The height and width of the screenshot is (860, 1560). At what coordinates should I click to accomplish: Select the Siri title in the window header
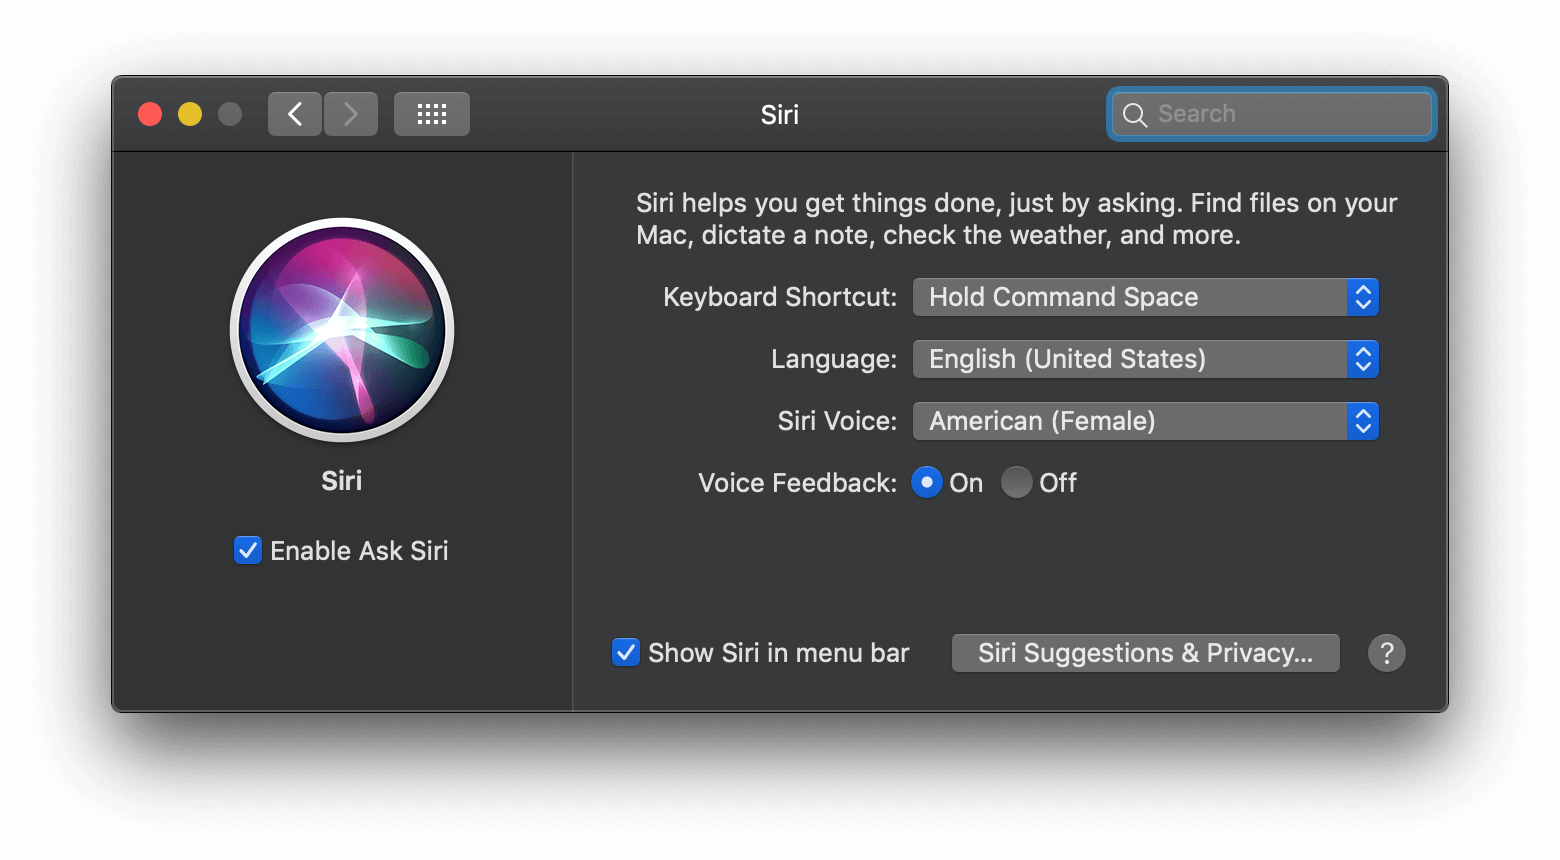coord(779,114)
